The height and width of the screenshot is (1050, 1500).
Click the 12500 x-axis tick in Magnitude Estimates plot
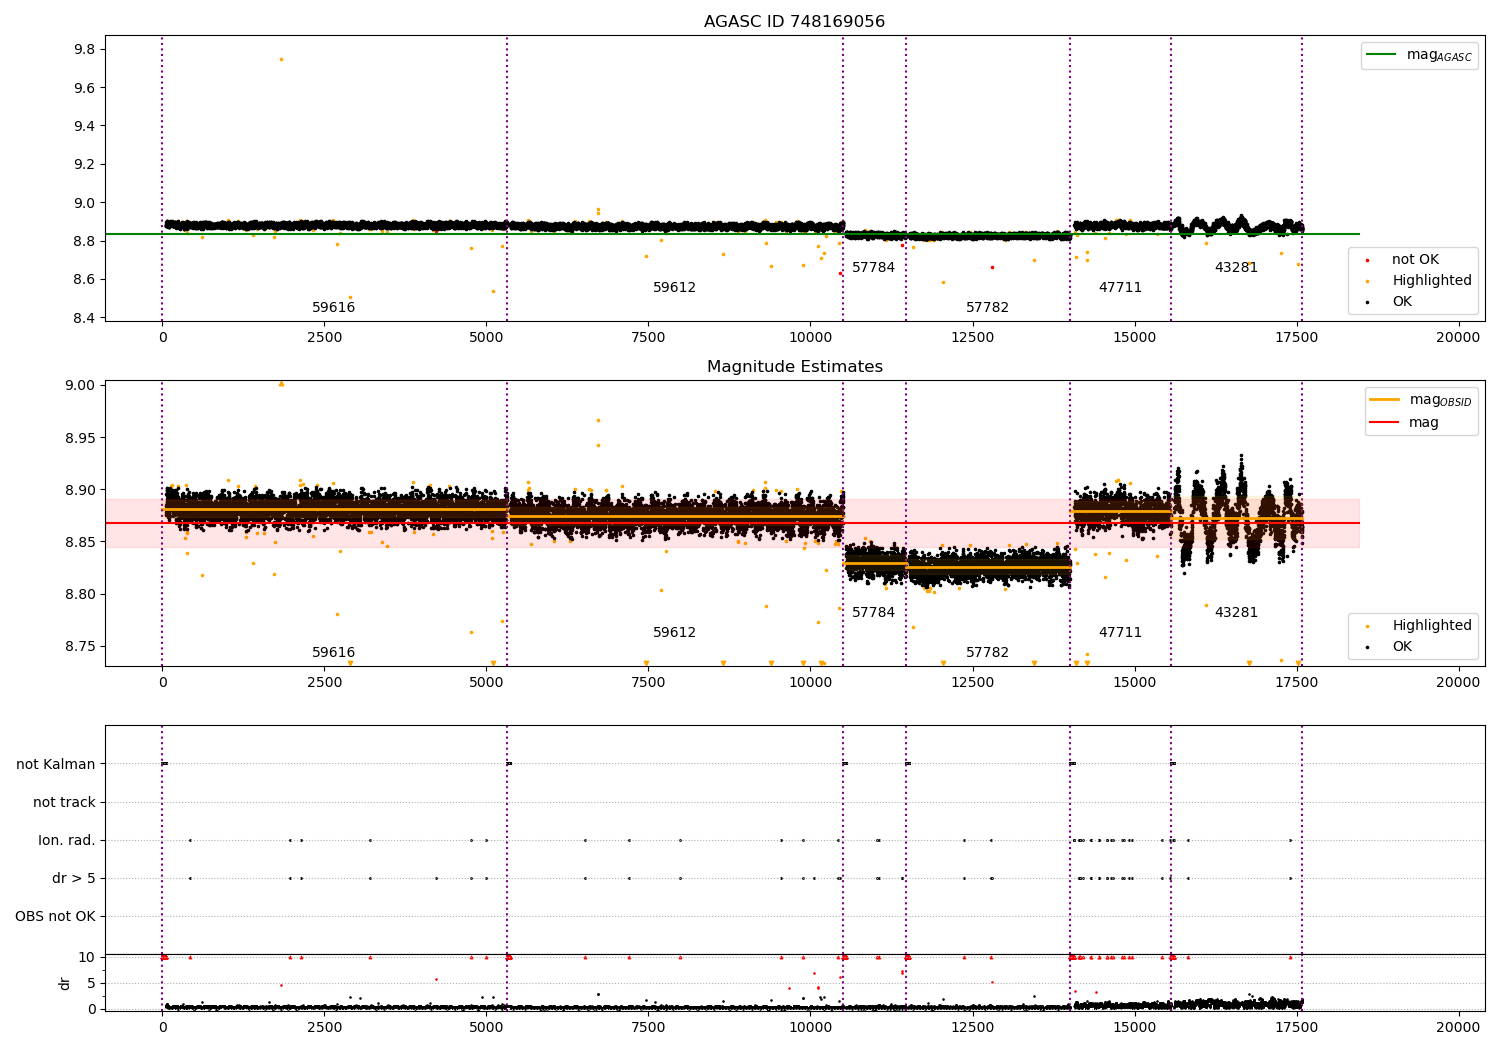tap(972, 683)
